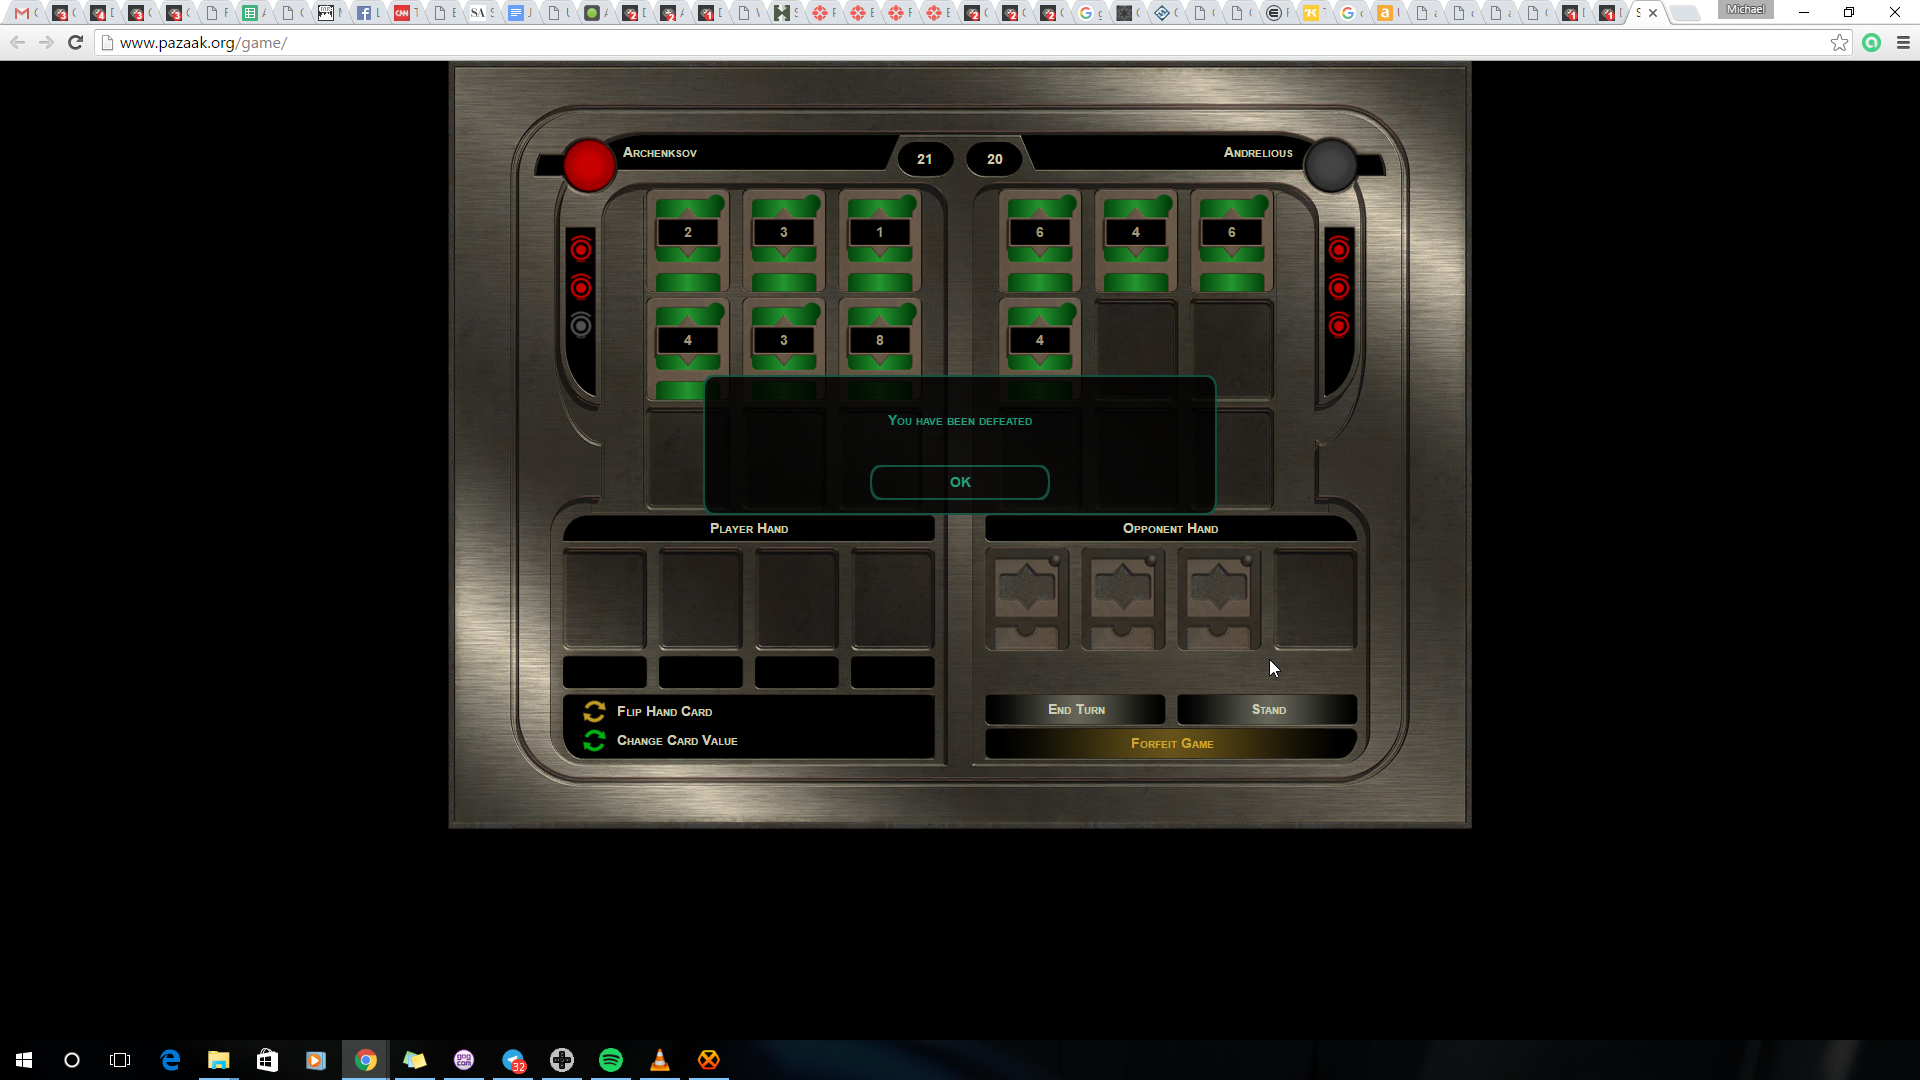Click the browser Back arrow
The width and height of the screenshot is (1920, 1080).
click(17, 42)
